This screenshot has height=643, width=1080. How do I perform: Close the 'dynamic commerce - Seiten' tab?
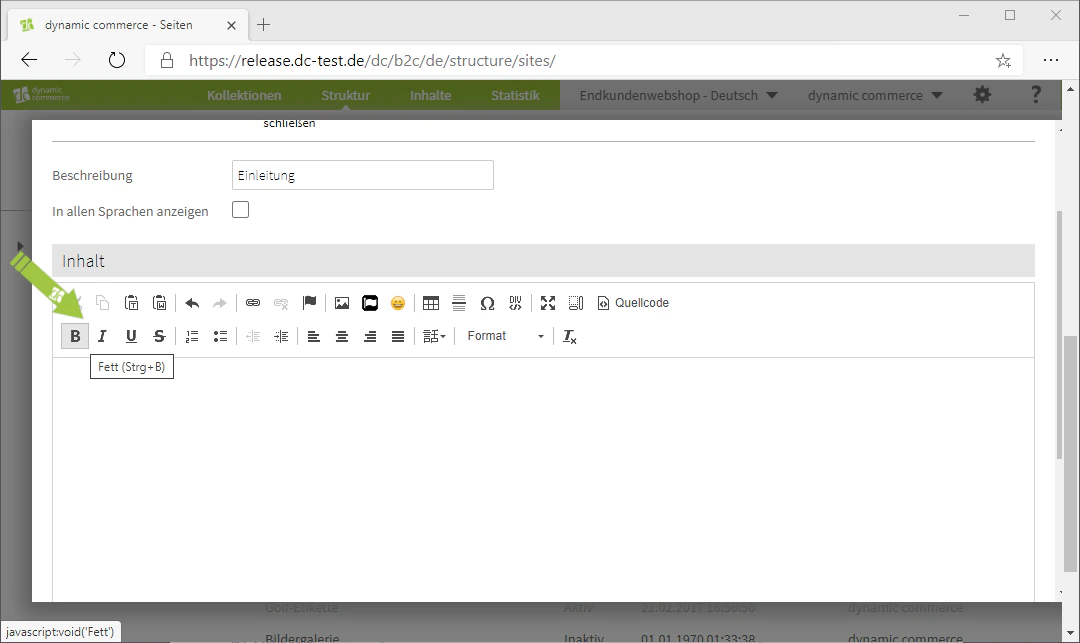231,25
